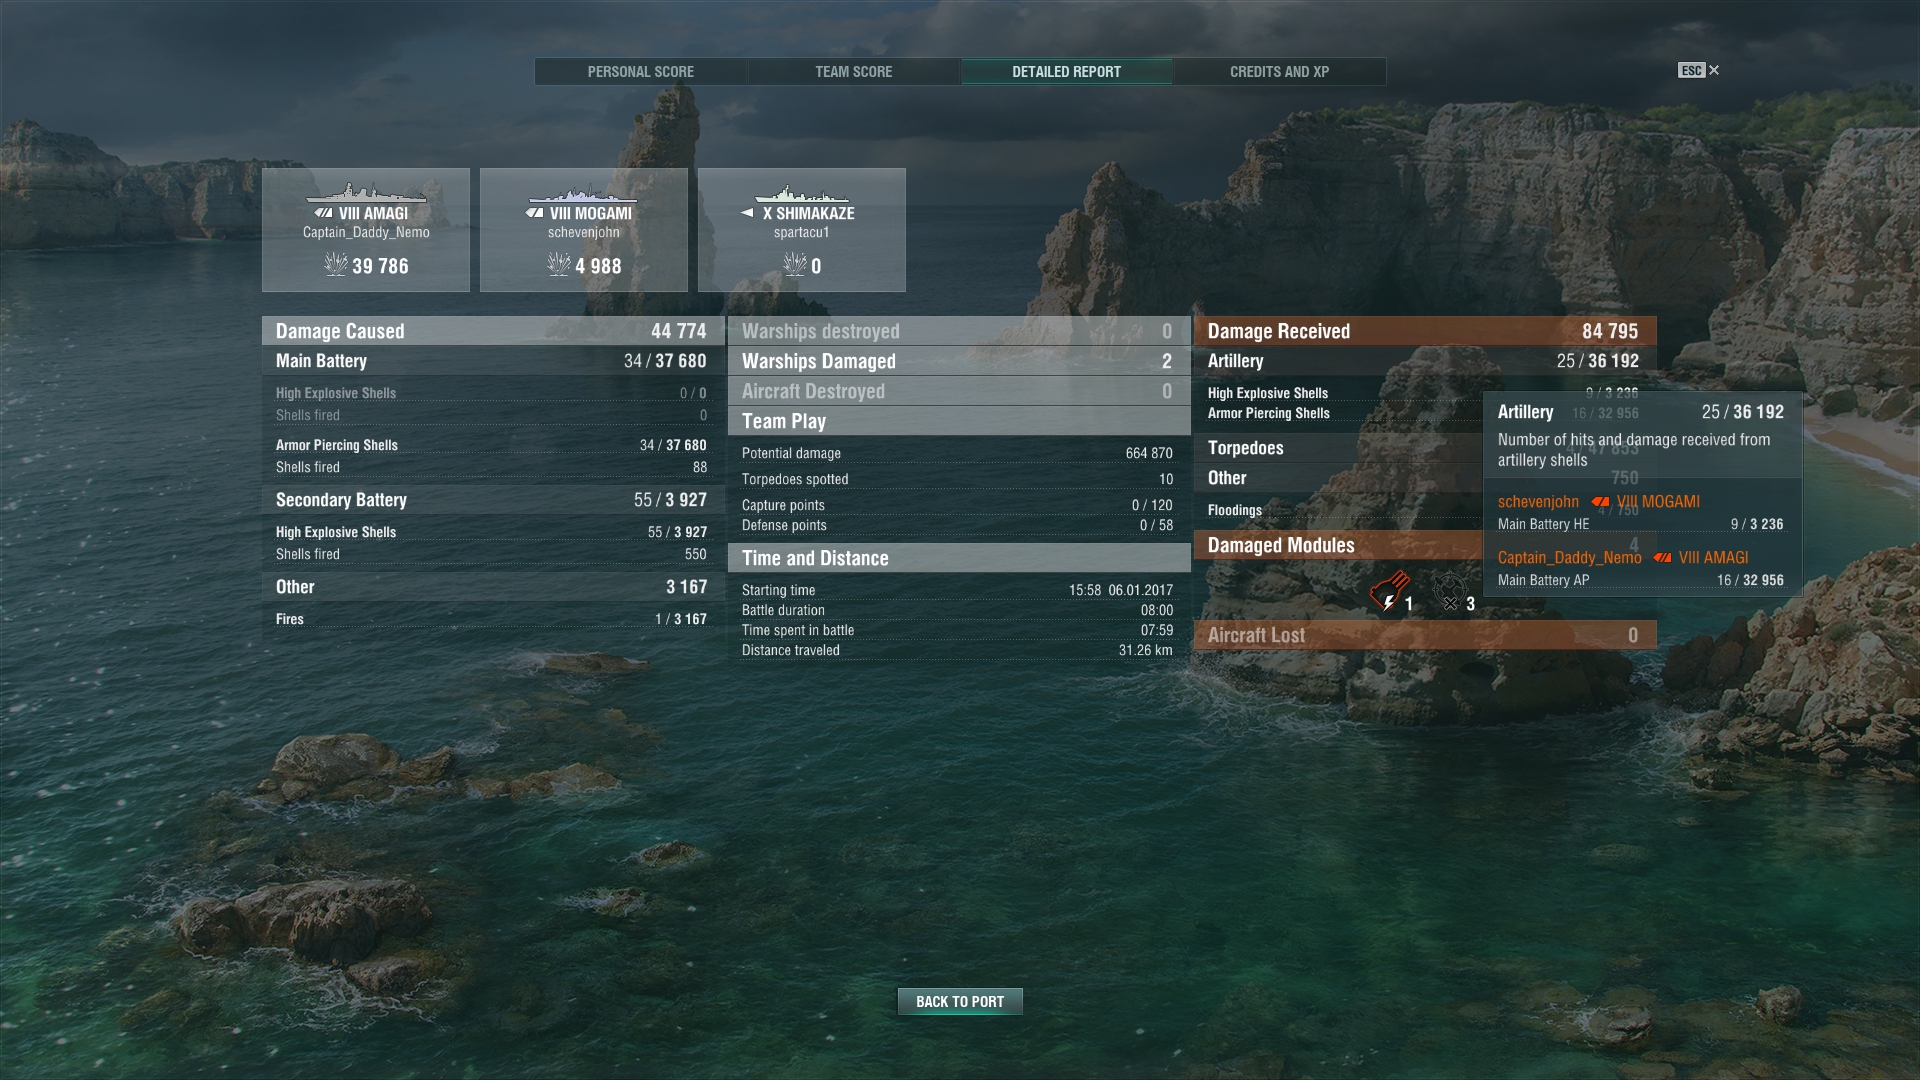This screenshot has width=1920, height=1080.
Task: Click the Back to Port button
Action: (960, 1001)
